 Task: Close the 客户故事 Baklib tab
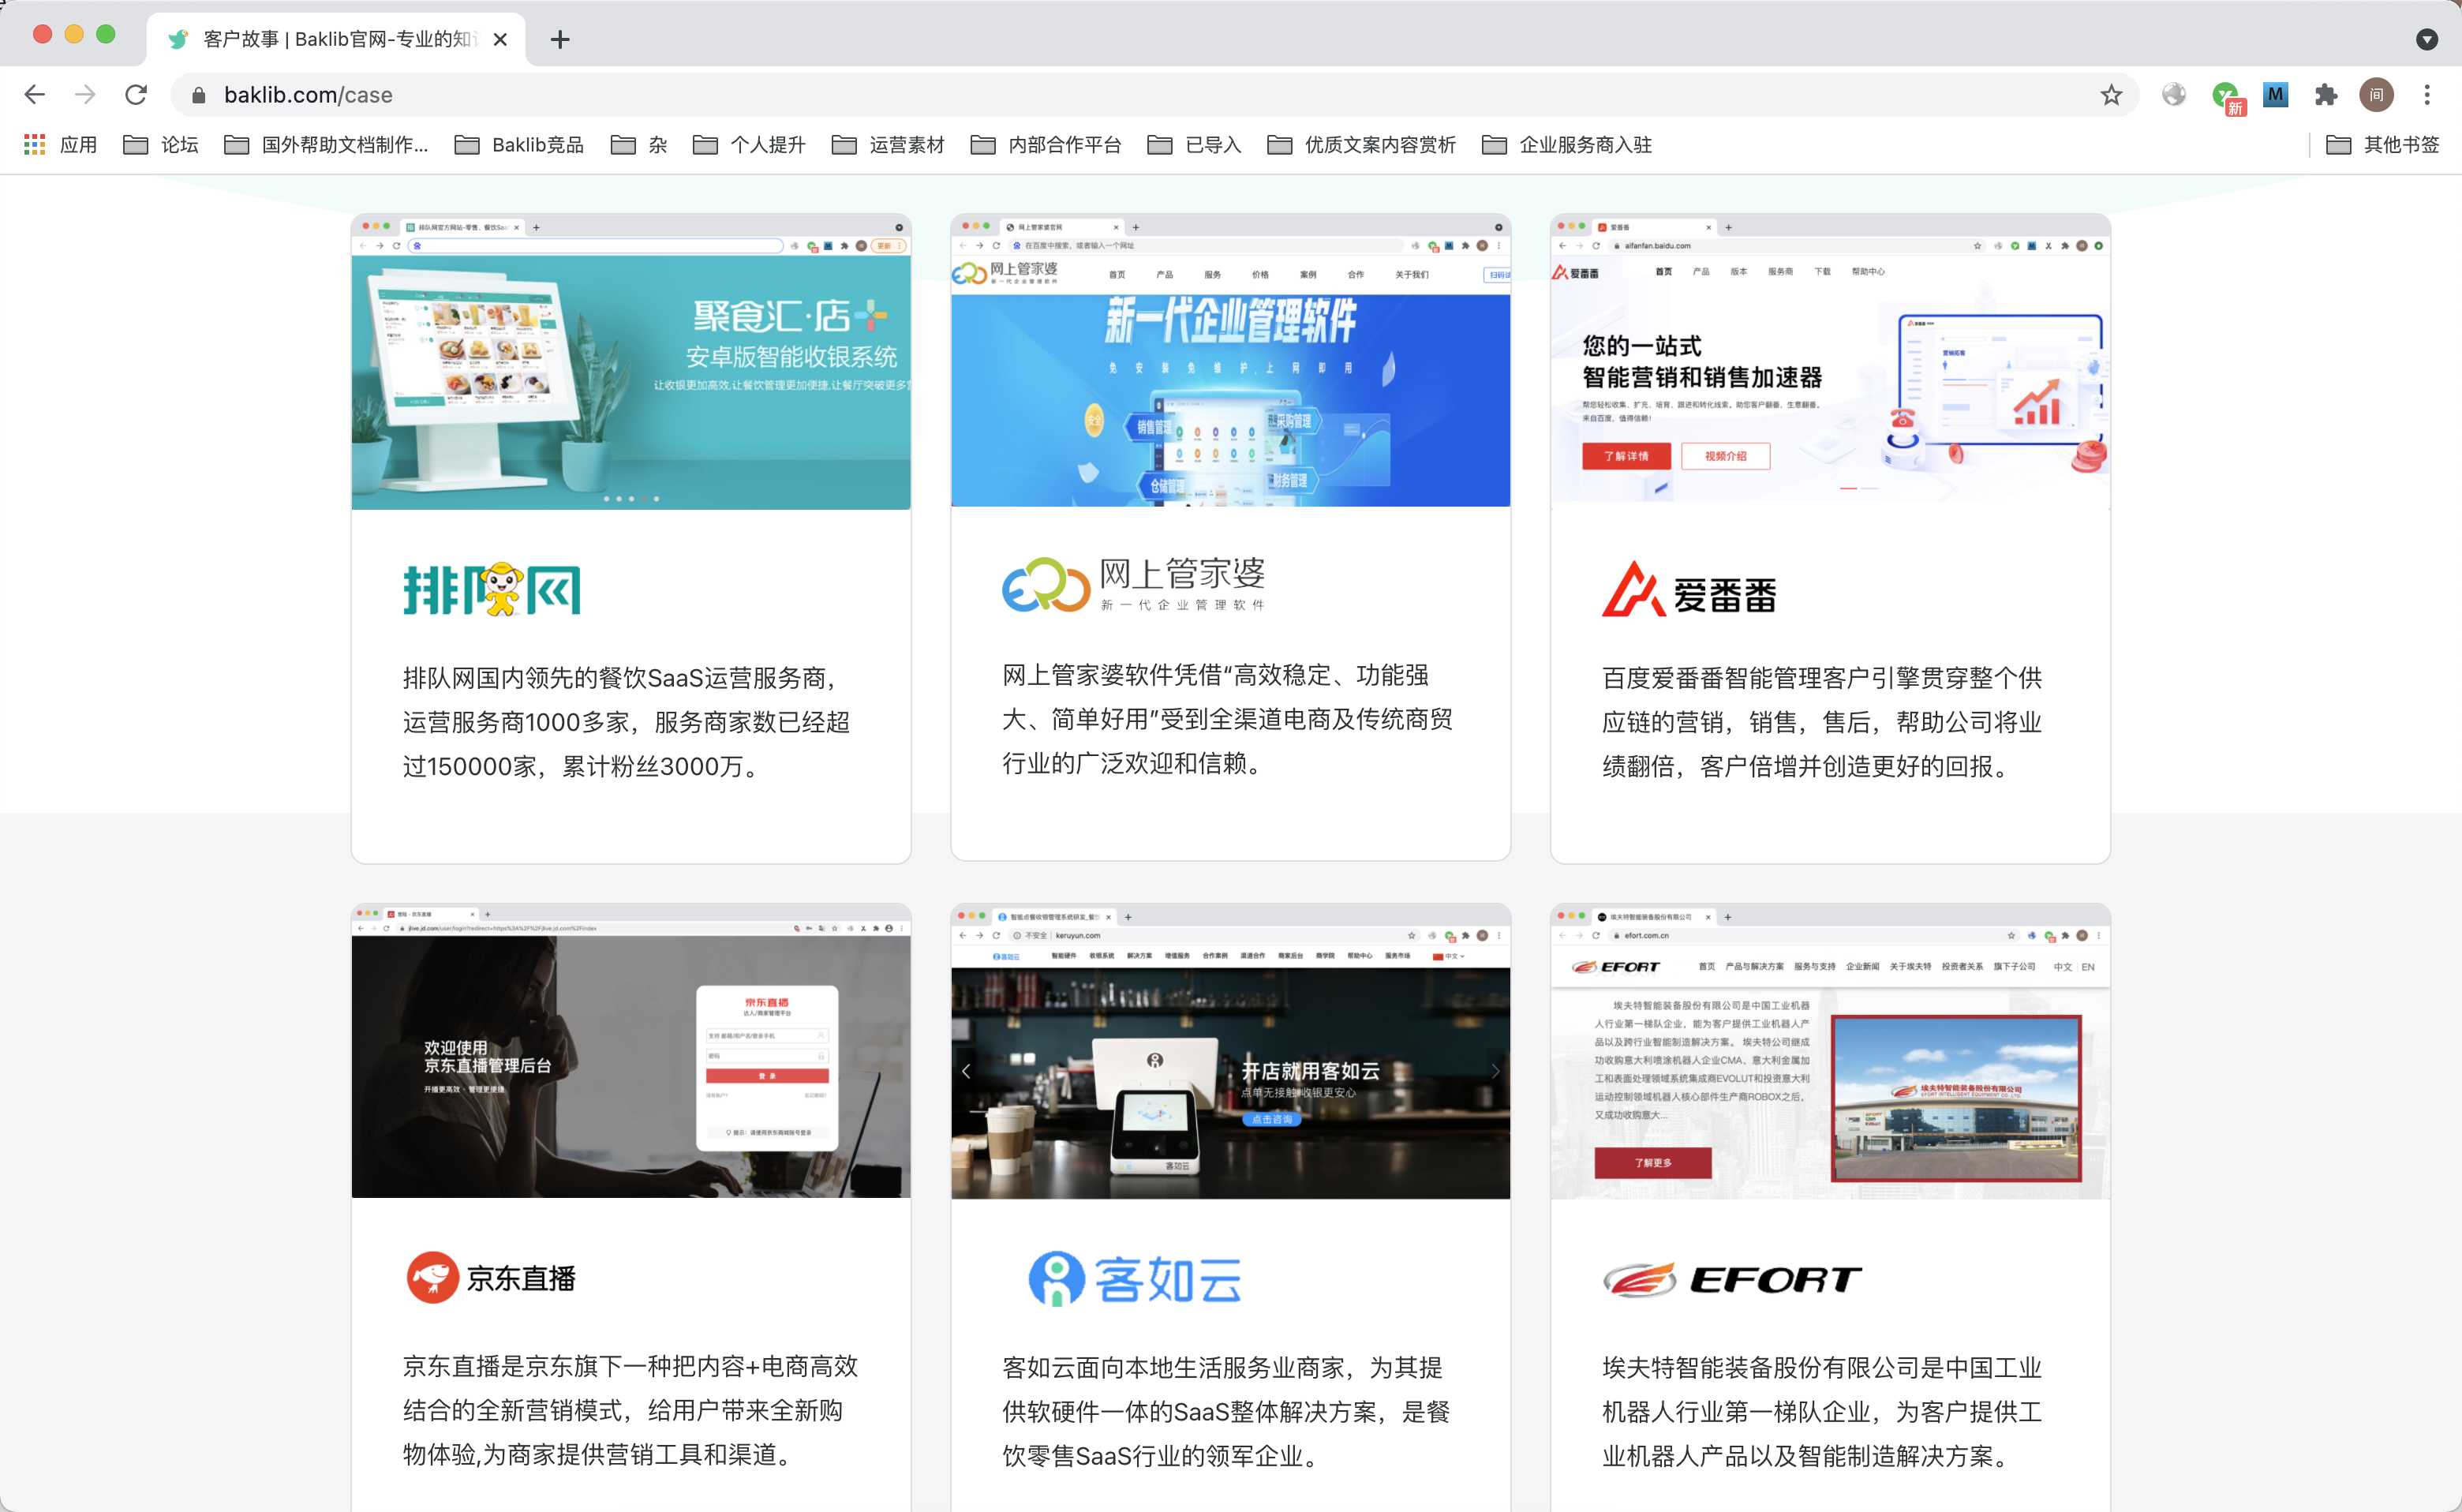[500, 39]
